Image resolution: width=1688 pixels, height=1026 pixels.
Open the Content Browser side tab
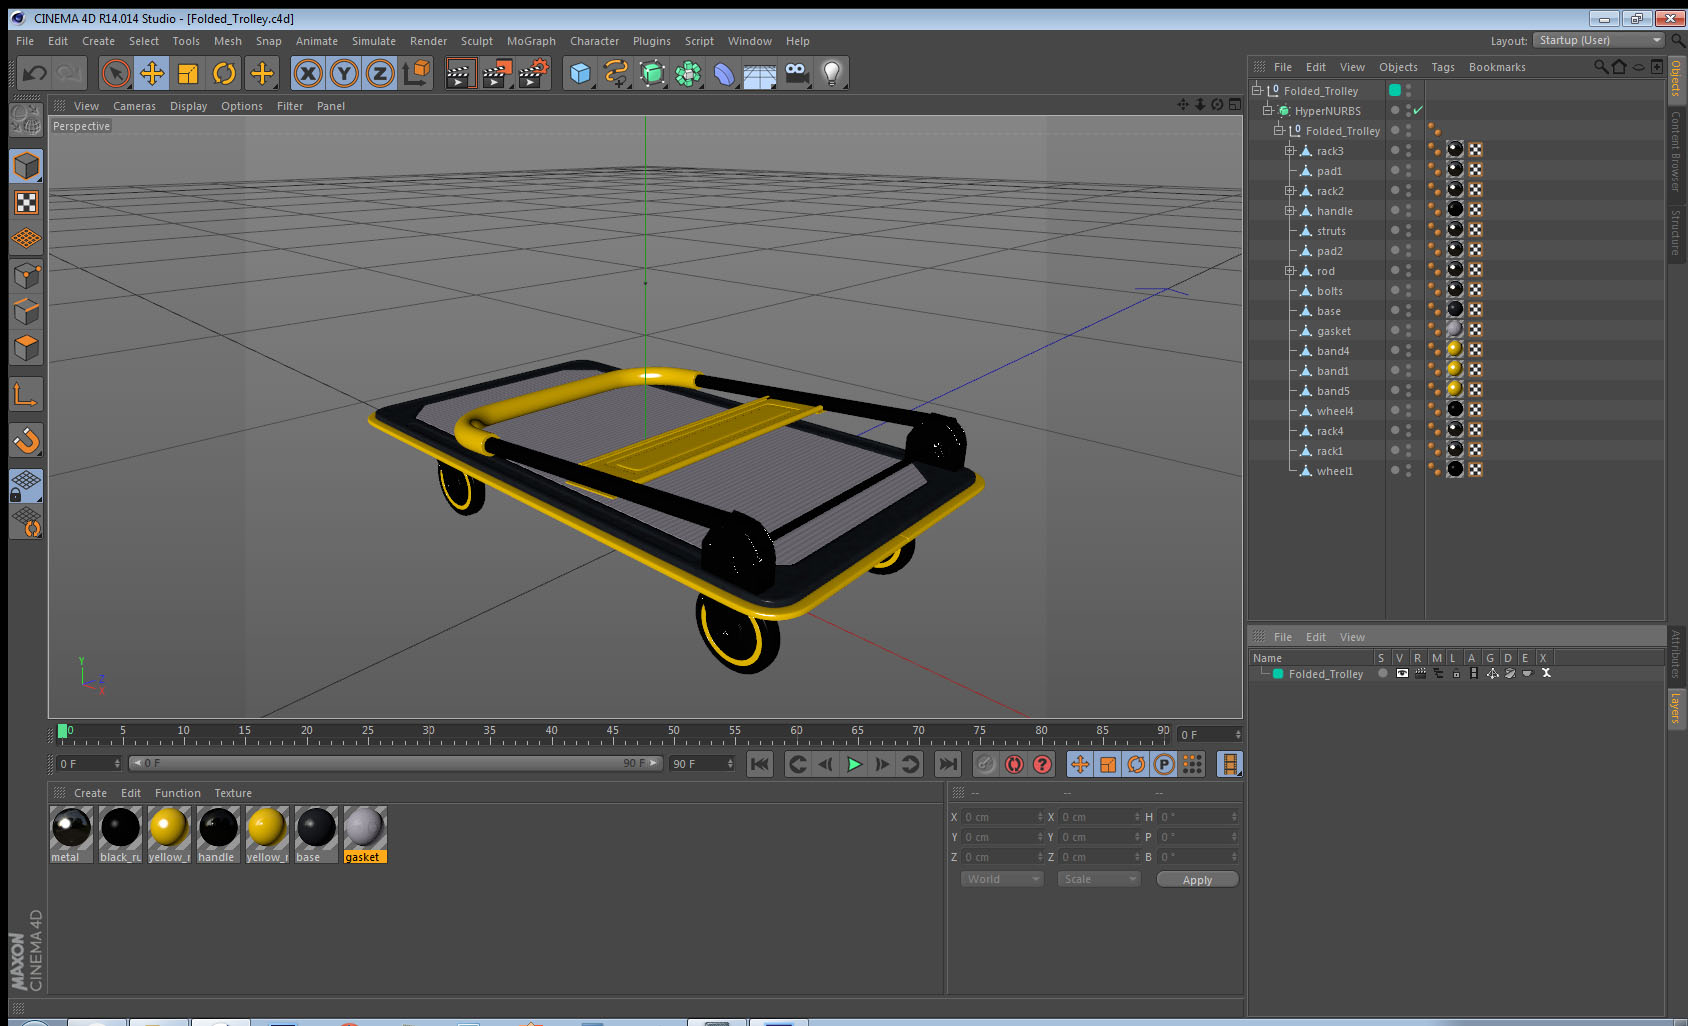pyautogui.click(x=1676, y=151)
